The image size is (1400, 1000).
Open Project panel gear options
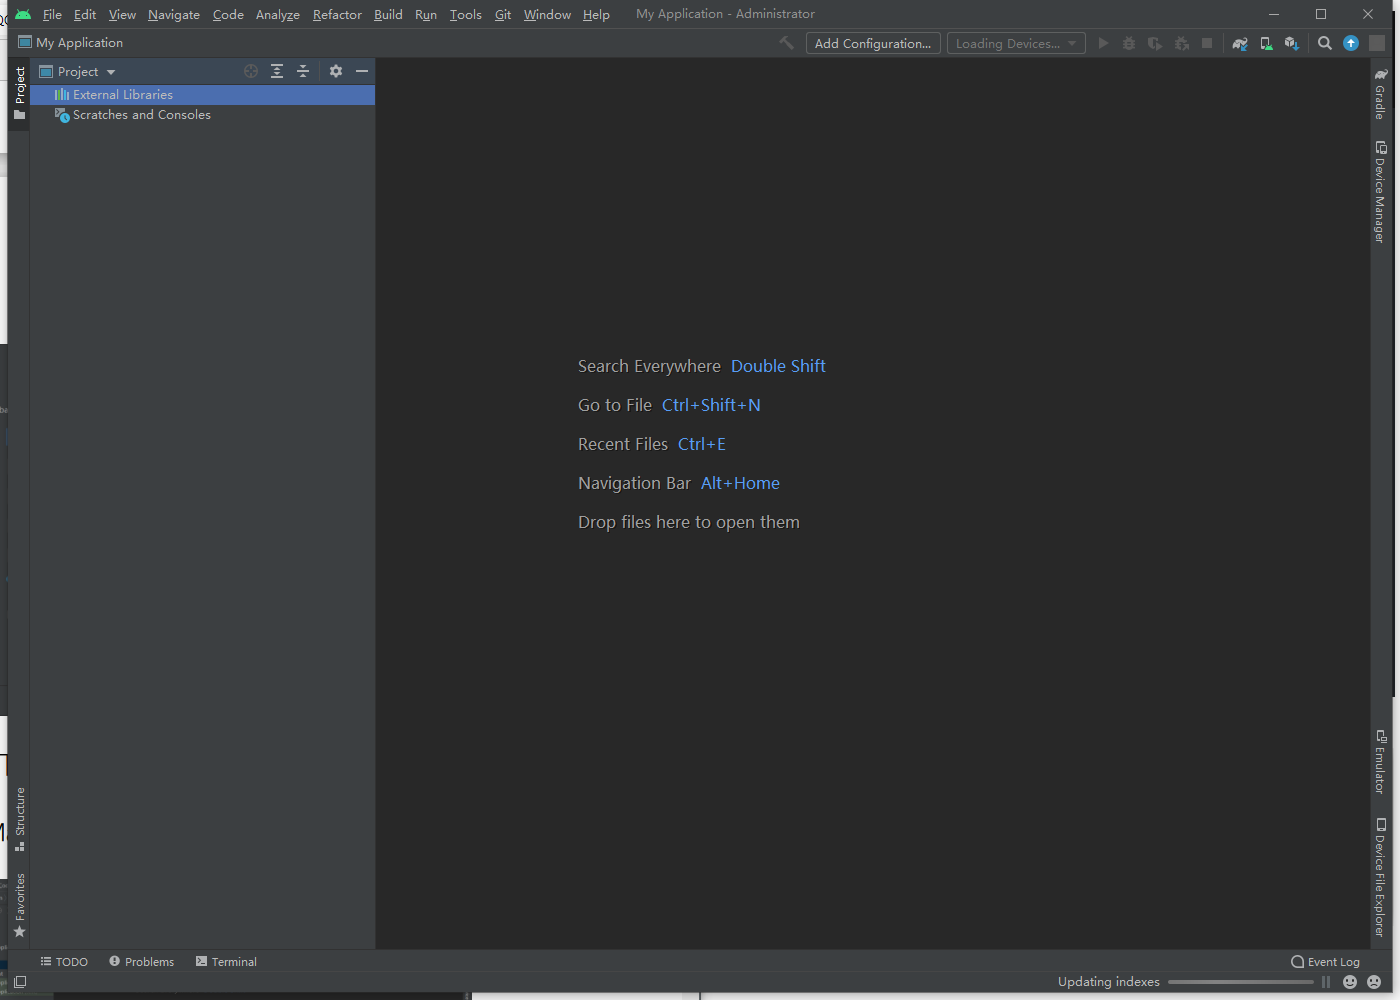pyautogui.click(x=336, y=72)
